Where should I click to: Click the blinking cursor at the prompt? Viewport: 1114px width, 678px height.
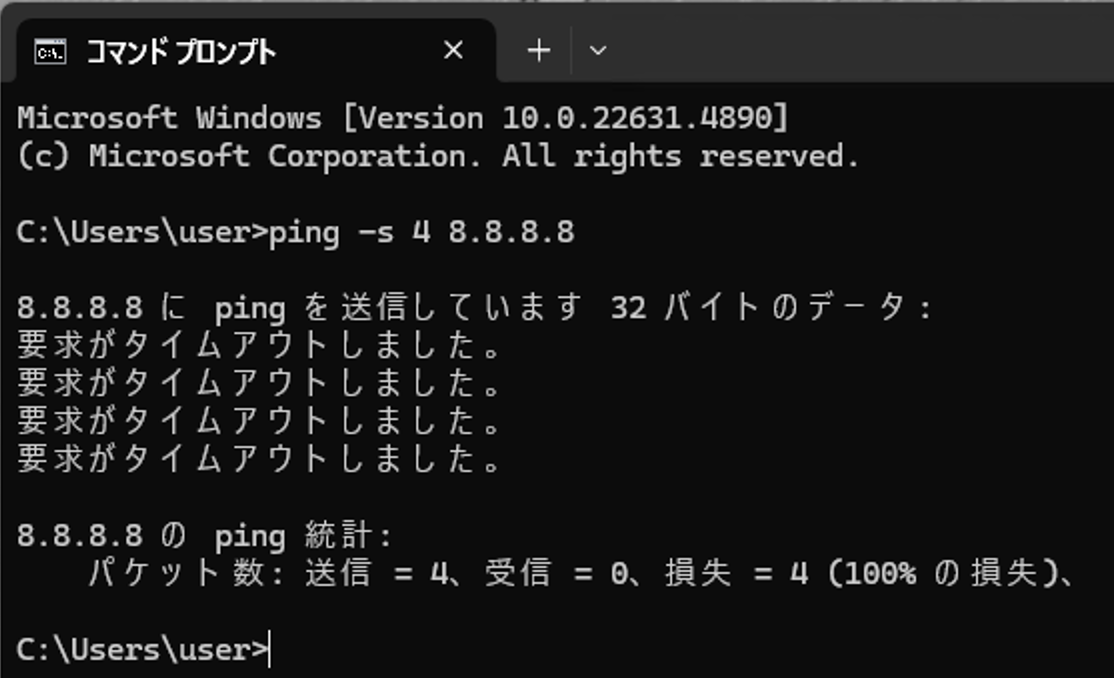click(268, 648)
